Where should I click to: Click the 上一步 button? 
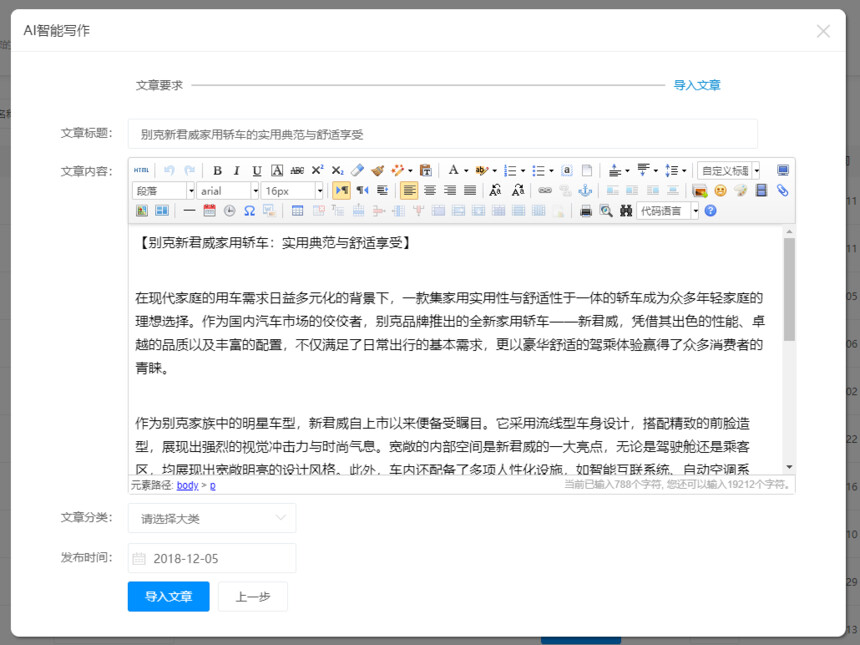coord(253,596)
